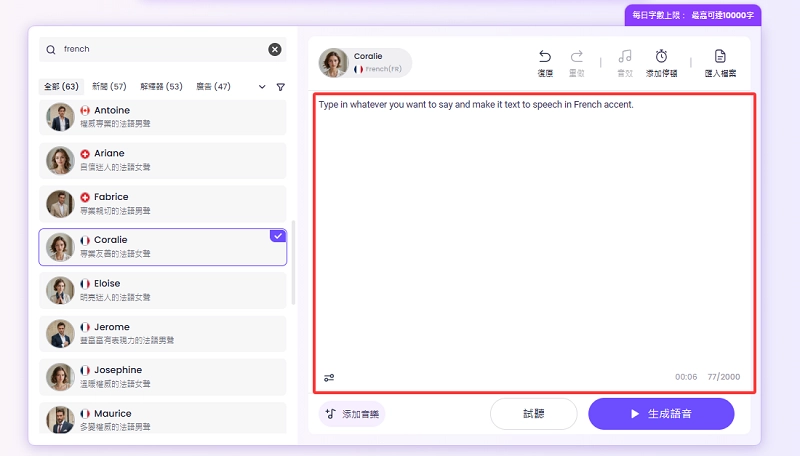This screenshot has width=800, height=456.
Task: Click Eloise's avatar thumbnail
Action: coord(60,290)
